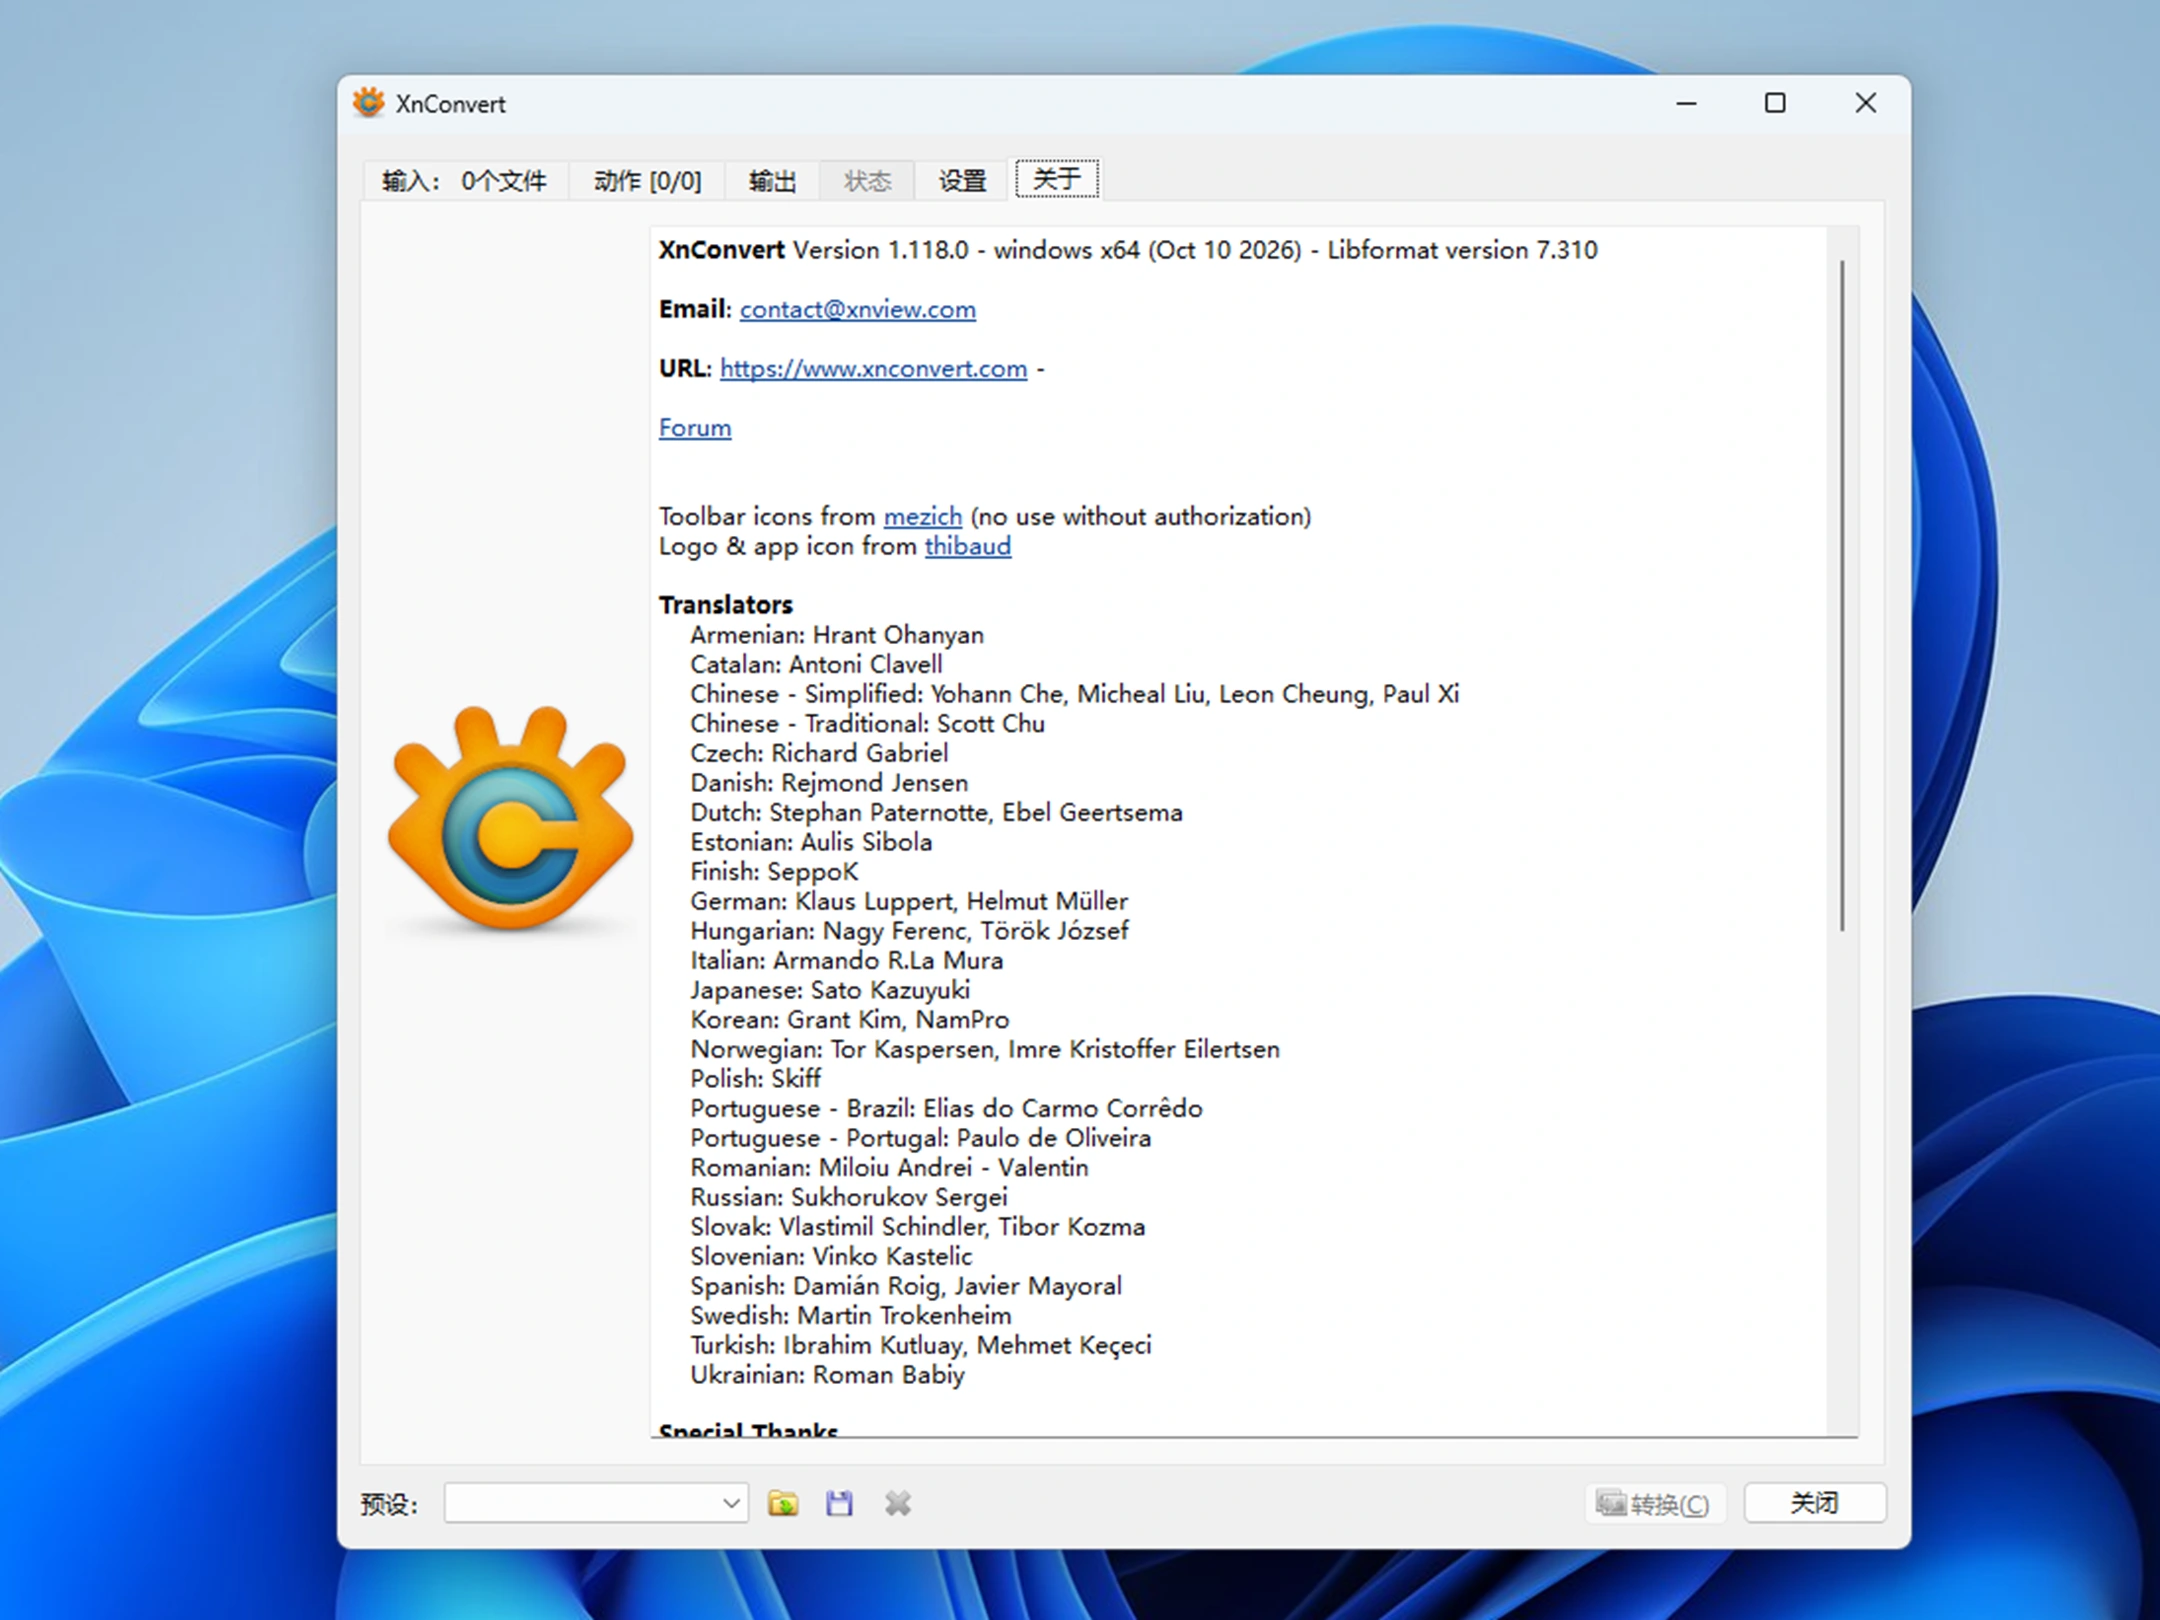
Task: Switch to the 输出 tab
Action: tap(772, 181)
